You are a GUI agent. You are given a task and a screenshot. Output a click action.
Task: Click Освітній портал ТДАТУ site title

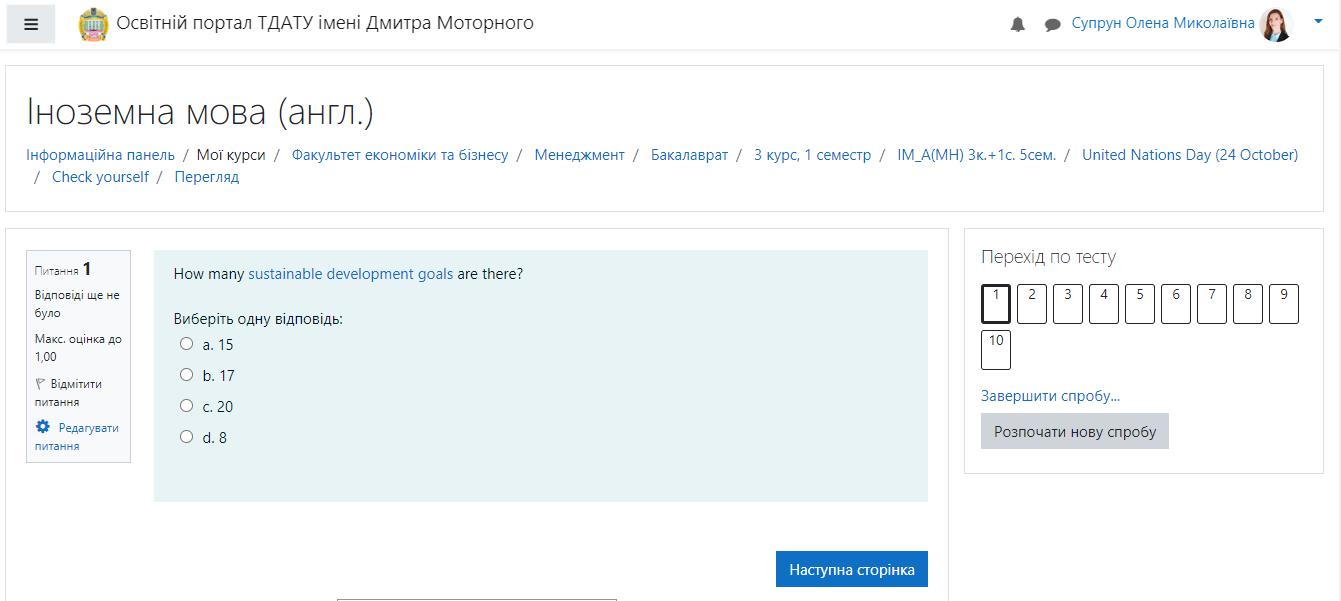coord(325,23)
